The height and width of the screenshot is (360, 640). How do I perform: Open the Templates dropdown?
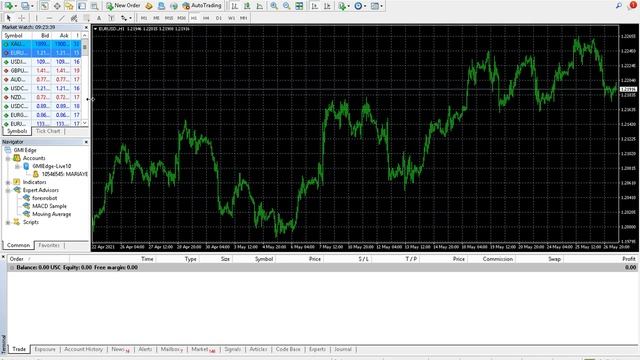pyautogui.click(x=376, y=6)
